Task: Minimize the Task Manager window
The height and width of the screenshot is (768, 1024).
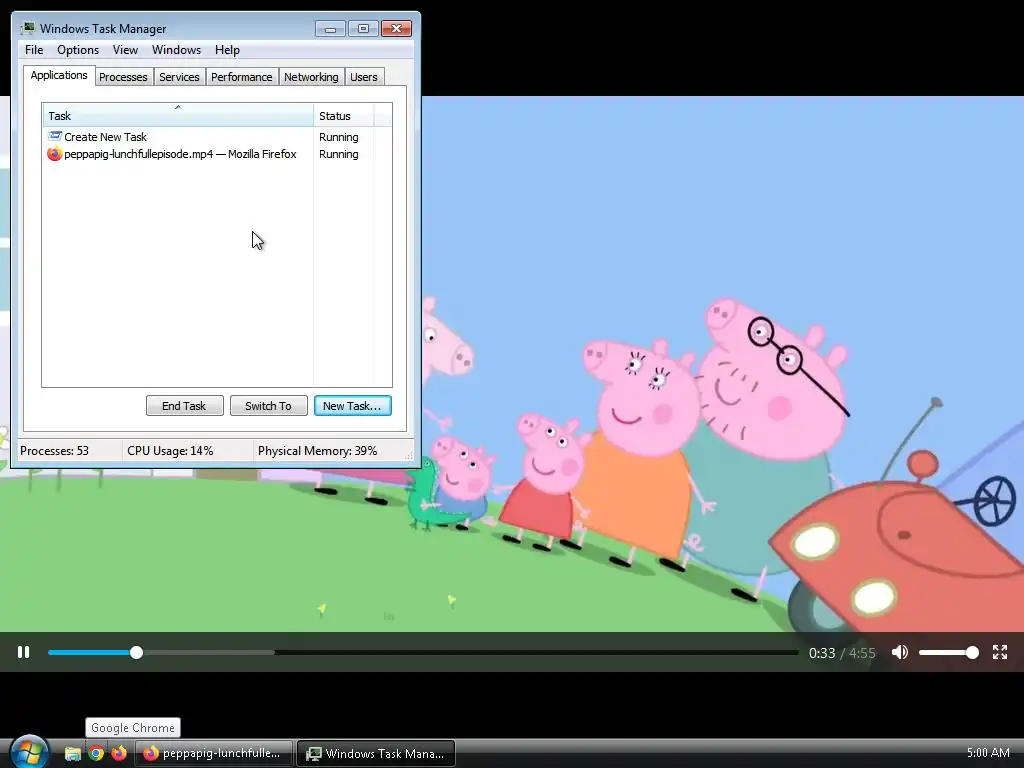Action: [x=330, y=29]
